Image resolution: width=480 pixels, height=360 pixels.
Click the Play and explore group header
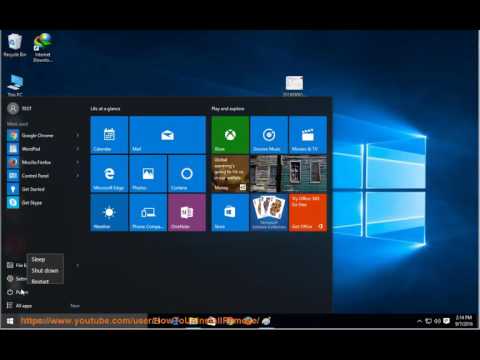click(x=228, y=109)
